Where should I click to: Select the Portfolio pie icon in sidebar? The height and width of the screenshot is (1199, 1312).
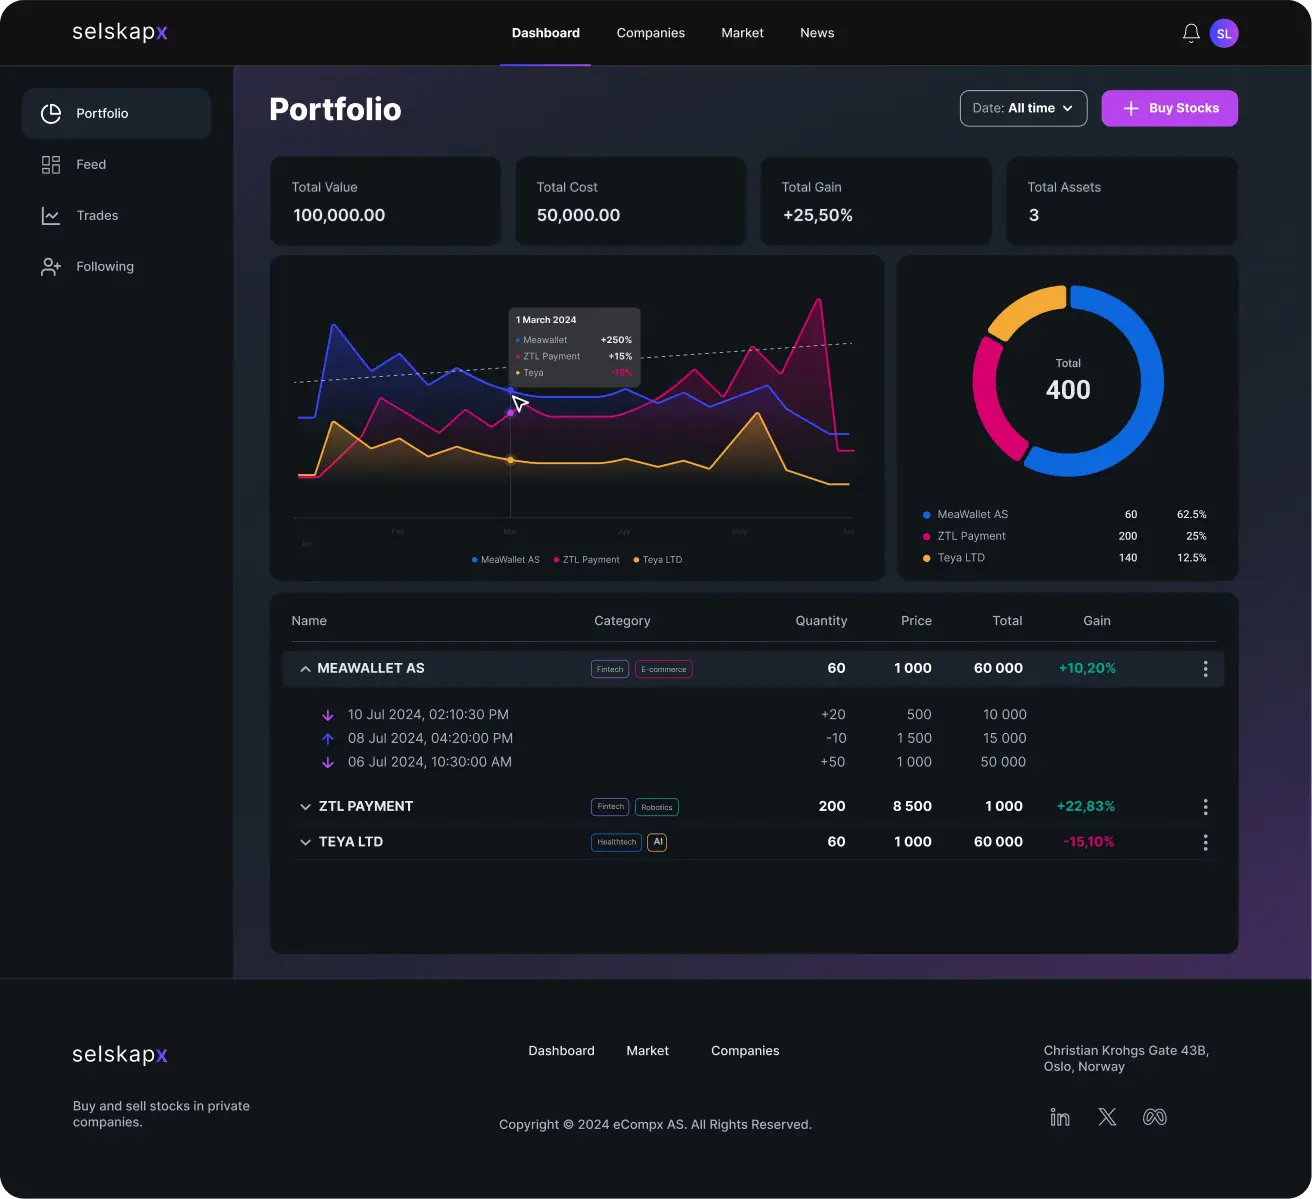tap(51, 114)
